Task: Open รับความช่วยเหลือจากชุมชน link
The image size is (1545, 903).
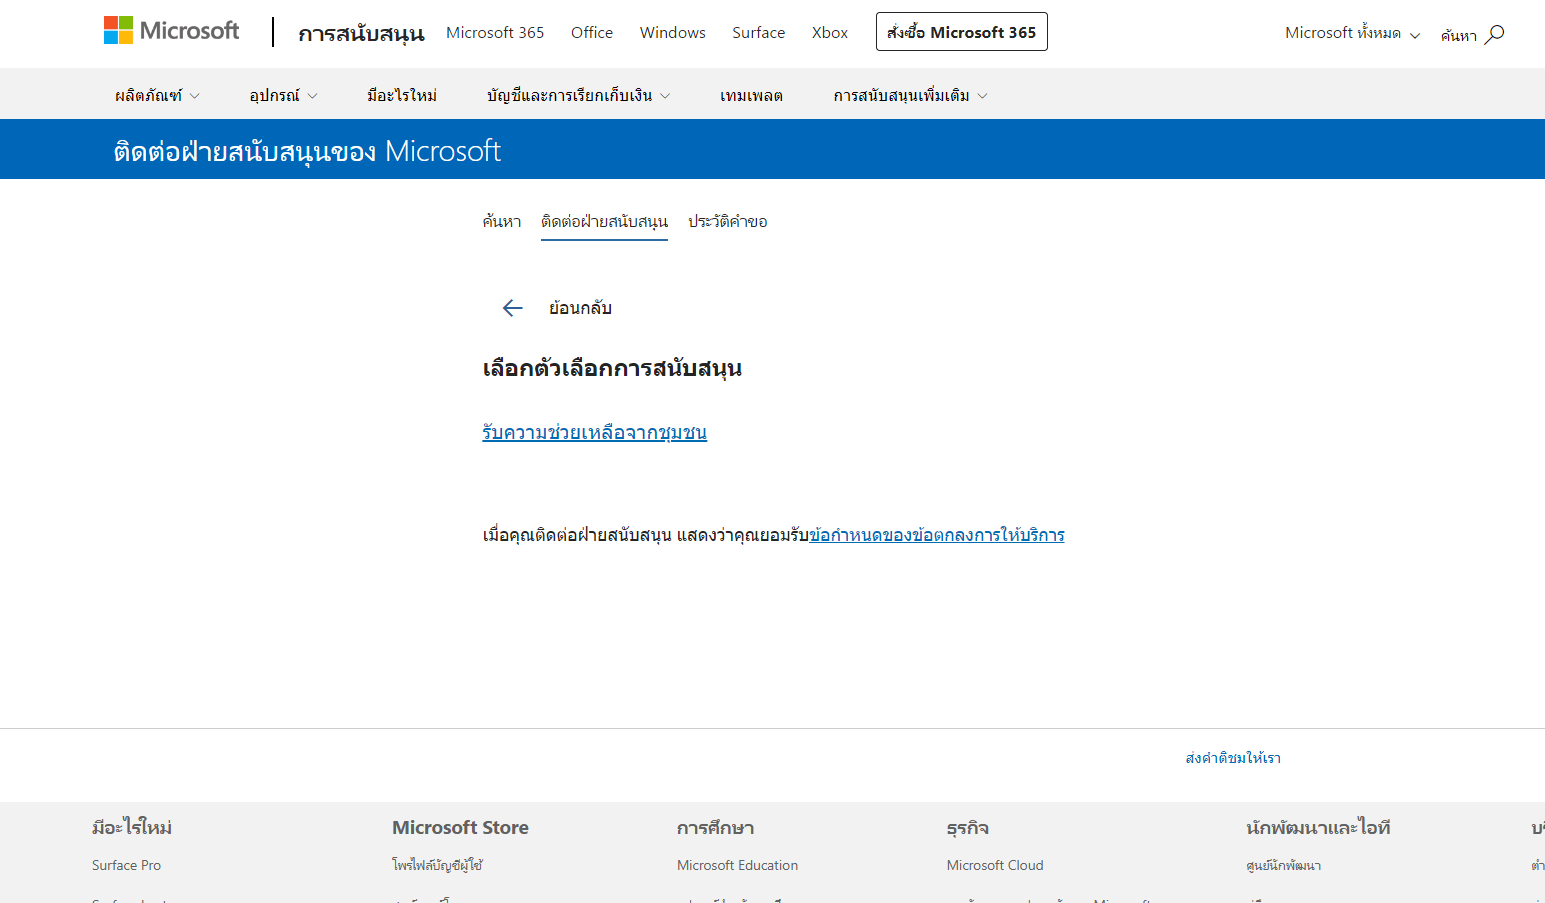Action: pyautogui.click(x=594, y=432)
